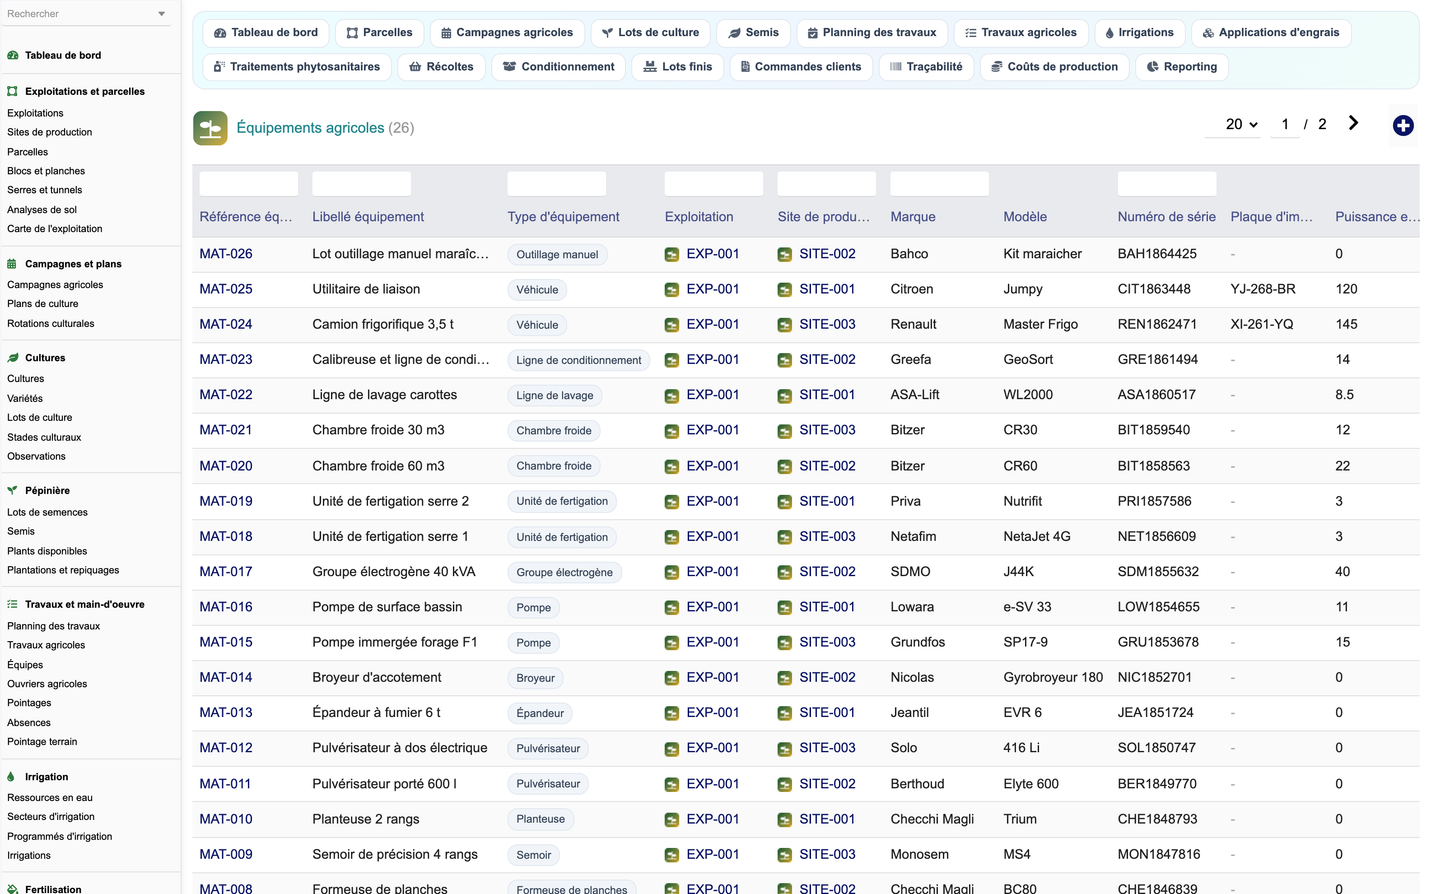Click the Irrigation droplet icon in the sidebar
The image size is (1445, 894).
[11, 777]
